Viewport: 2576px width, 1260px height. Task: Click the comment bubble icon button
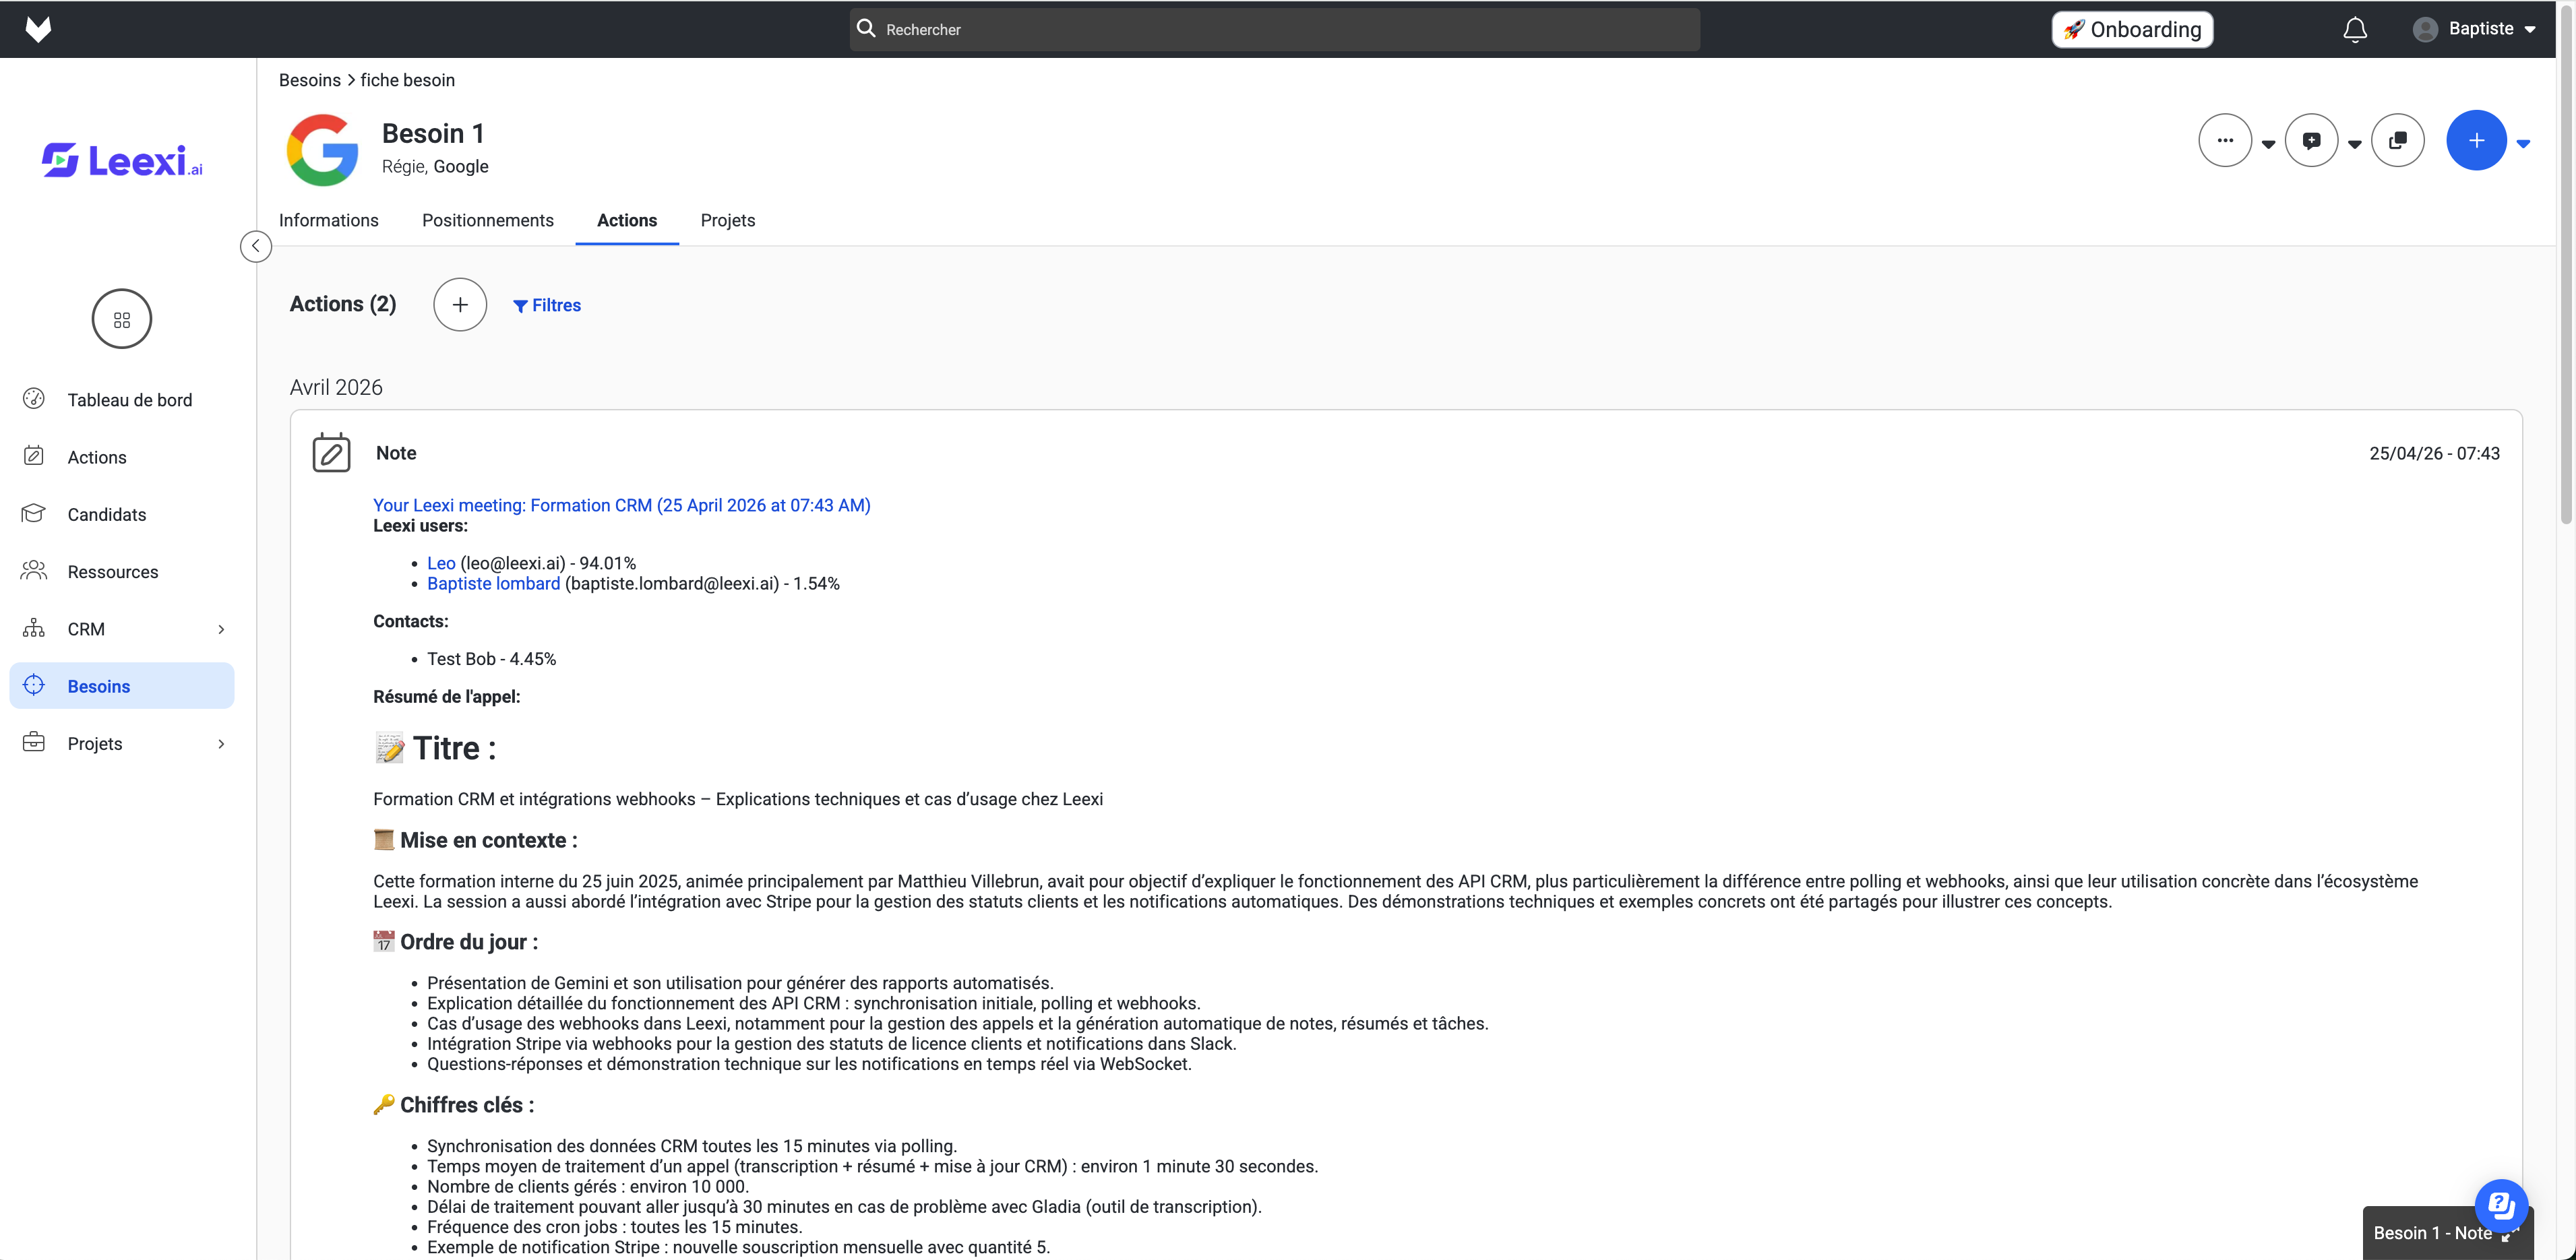(x=2311, y=140)
